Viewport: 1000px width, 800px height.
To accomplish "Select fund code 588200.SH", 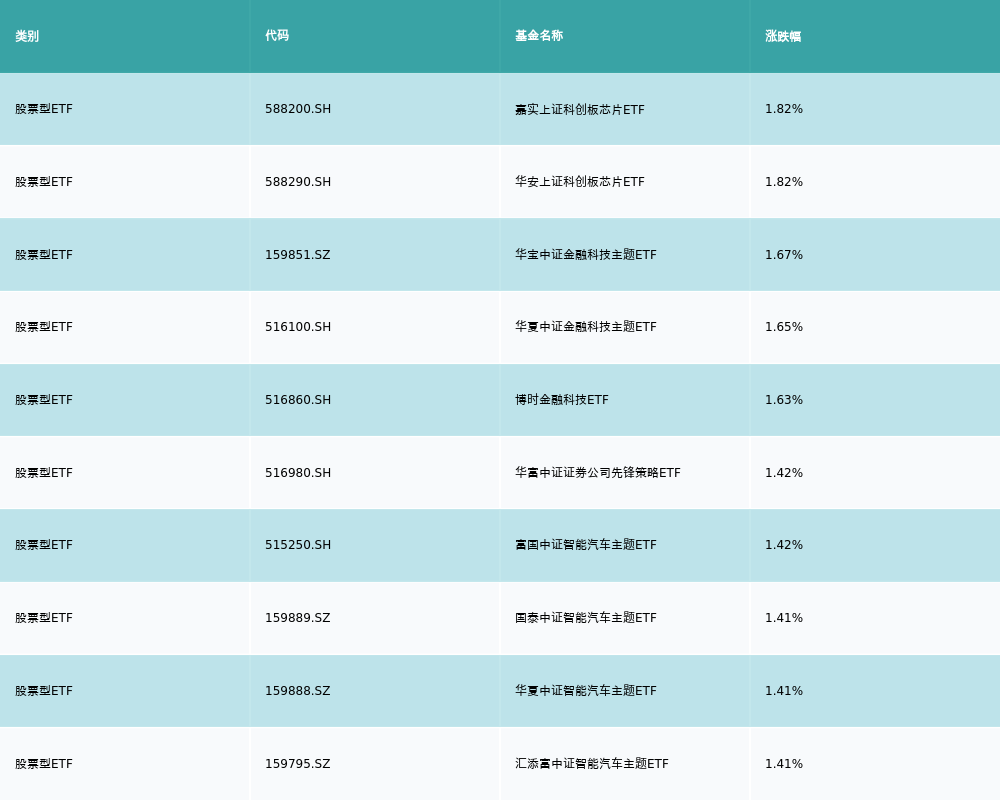I will 298,109.
